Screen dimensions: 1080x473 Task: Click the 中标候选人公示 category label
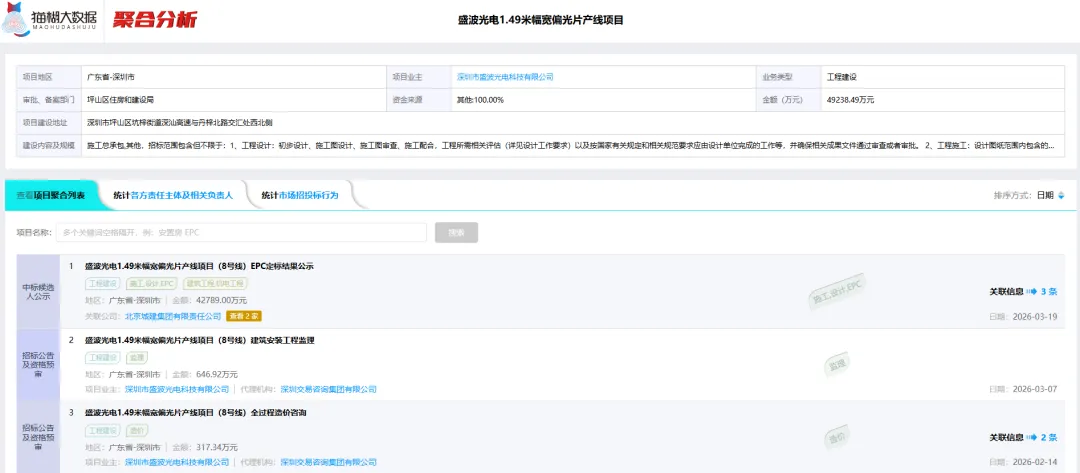[38, 292]
